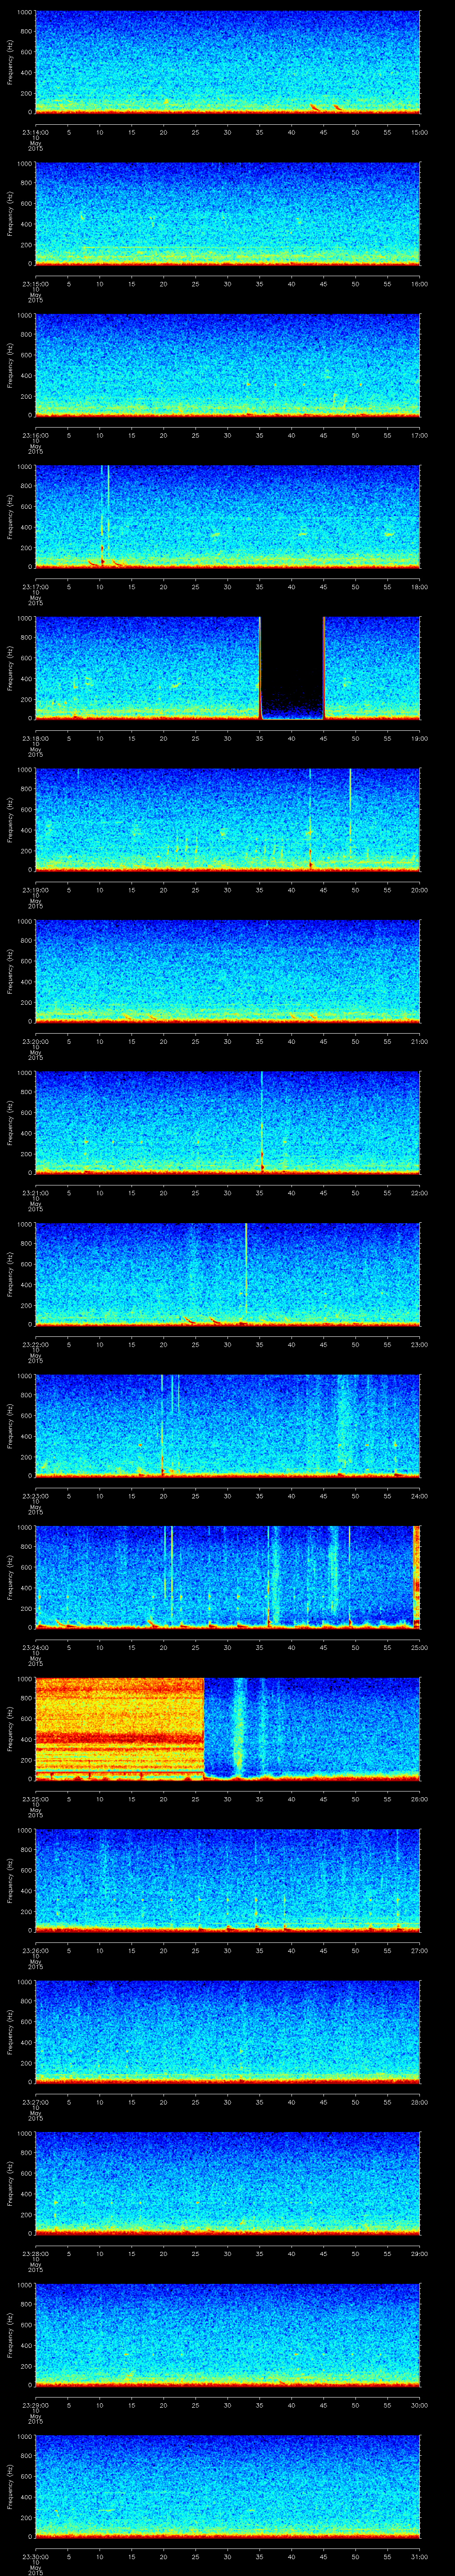Select the 23:16:00 timestamp label
The width and height of the screenshot is (455, 2576).
35,435
